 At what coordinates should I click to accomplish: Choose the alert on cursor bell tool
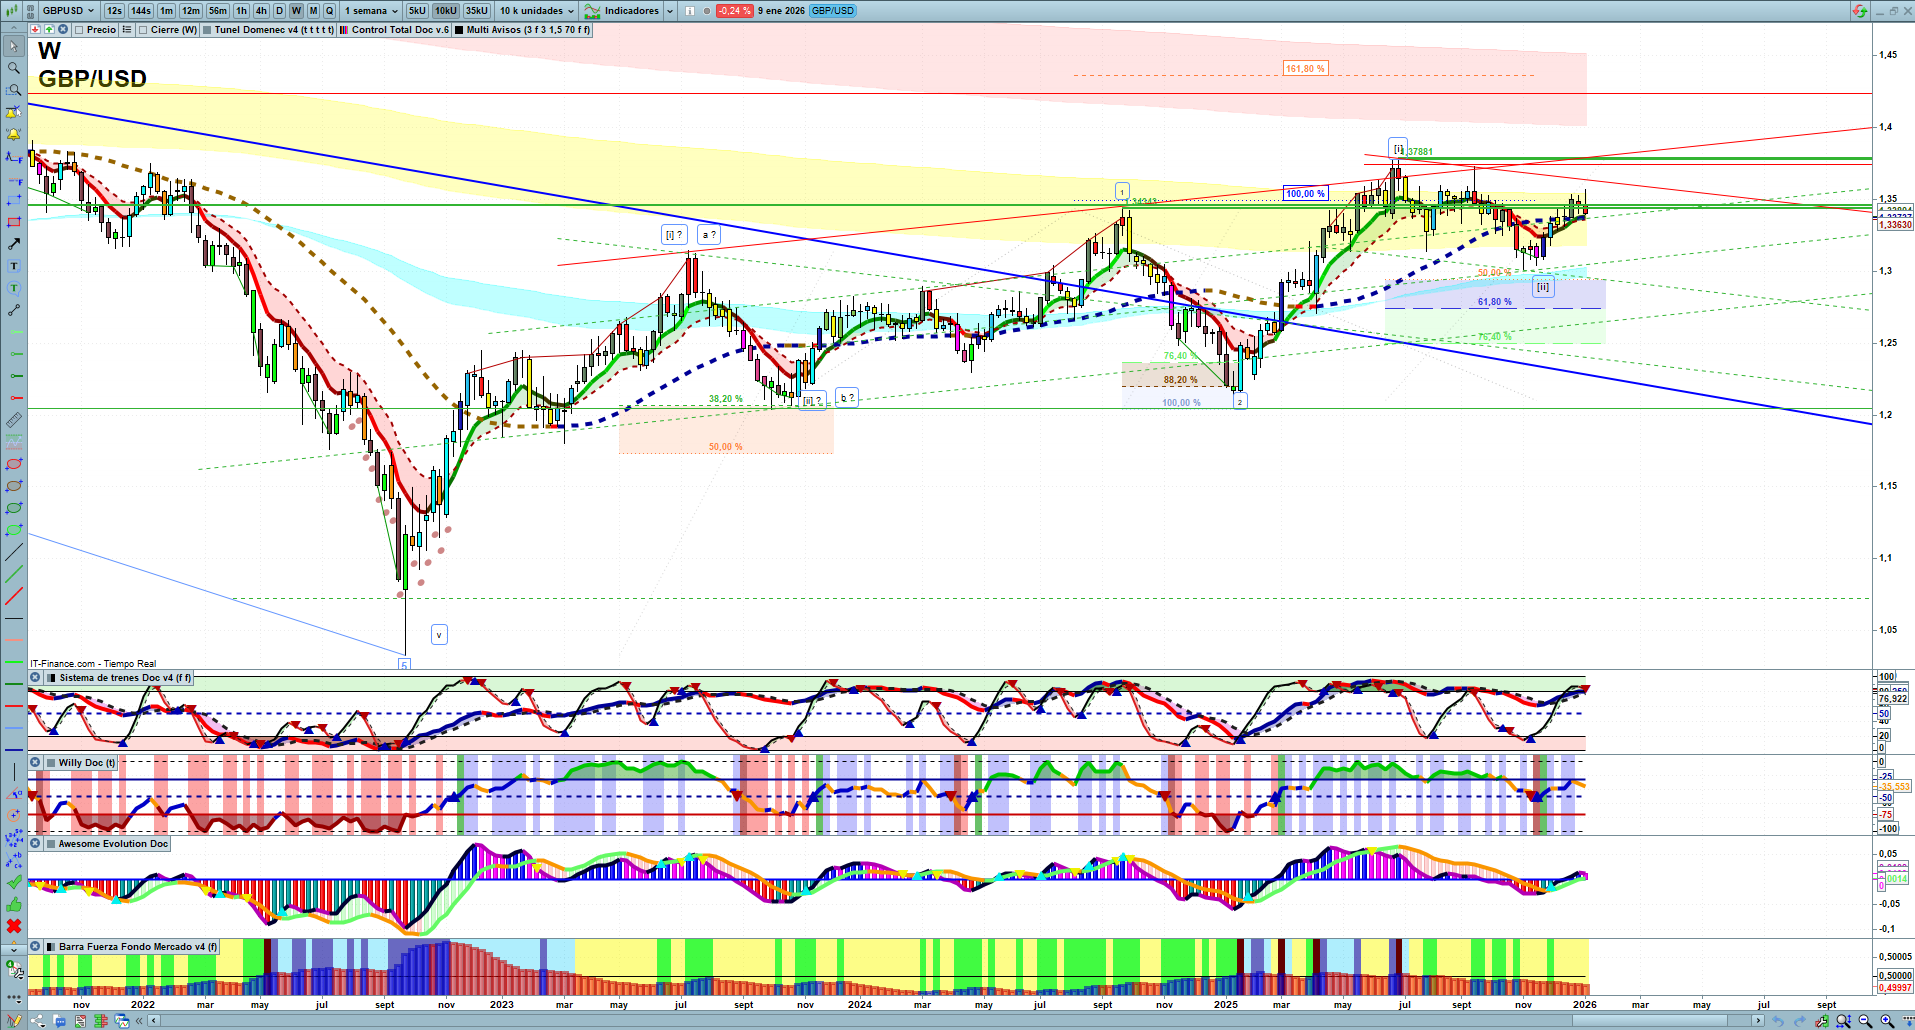click(x=14, y=112)
